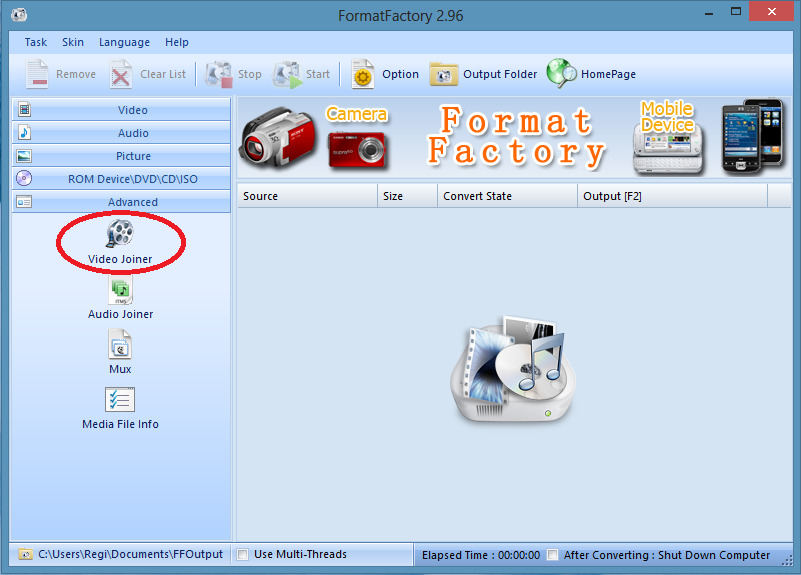Enable the Use Multi-Threads checkbox
Screen dimensions: 801x575
click(x=243, y=555)
